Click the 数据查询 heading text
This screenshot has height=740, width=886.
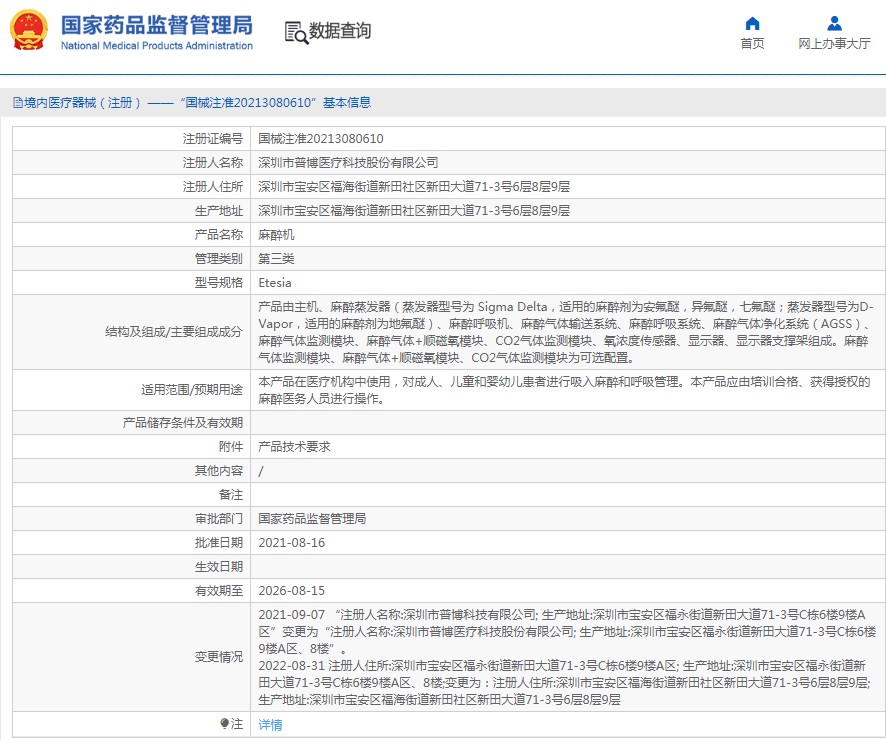pyautogui.click(x=340, y=31)
